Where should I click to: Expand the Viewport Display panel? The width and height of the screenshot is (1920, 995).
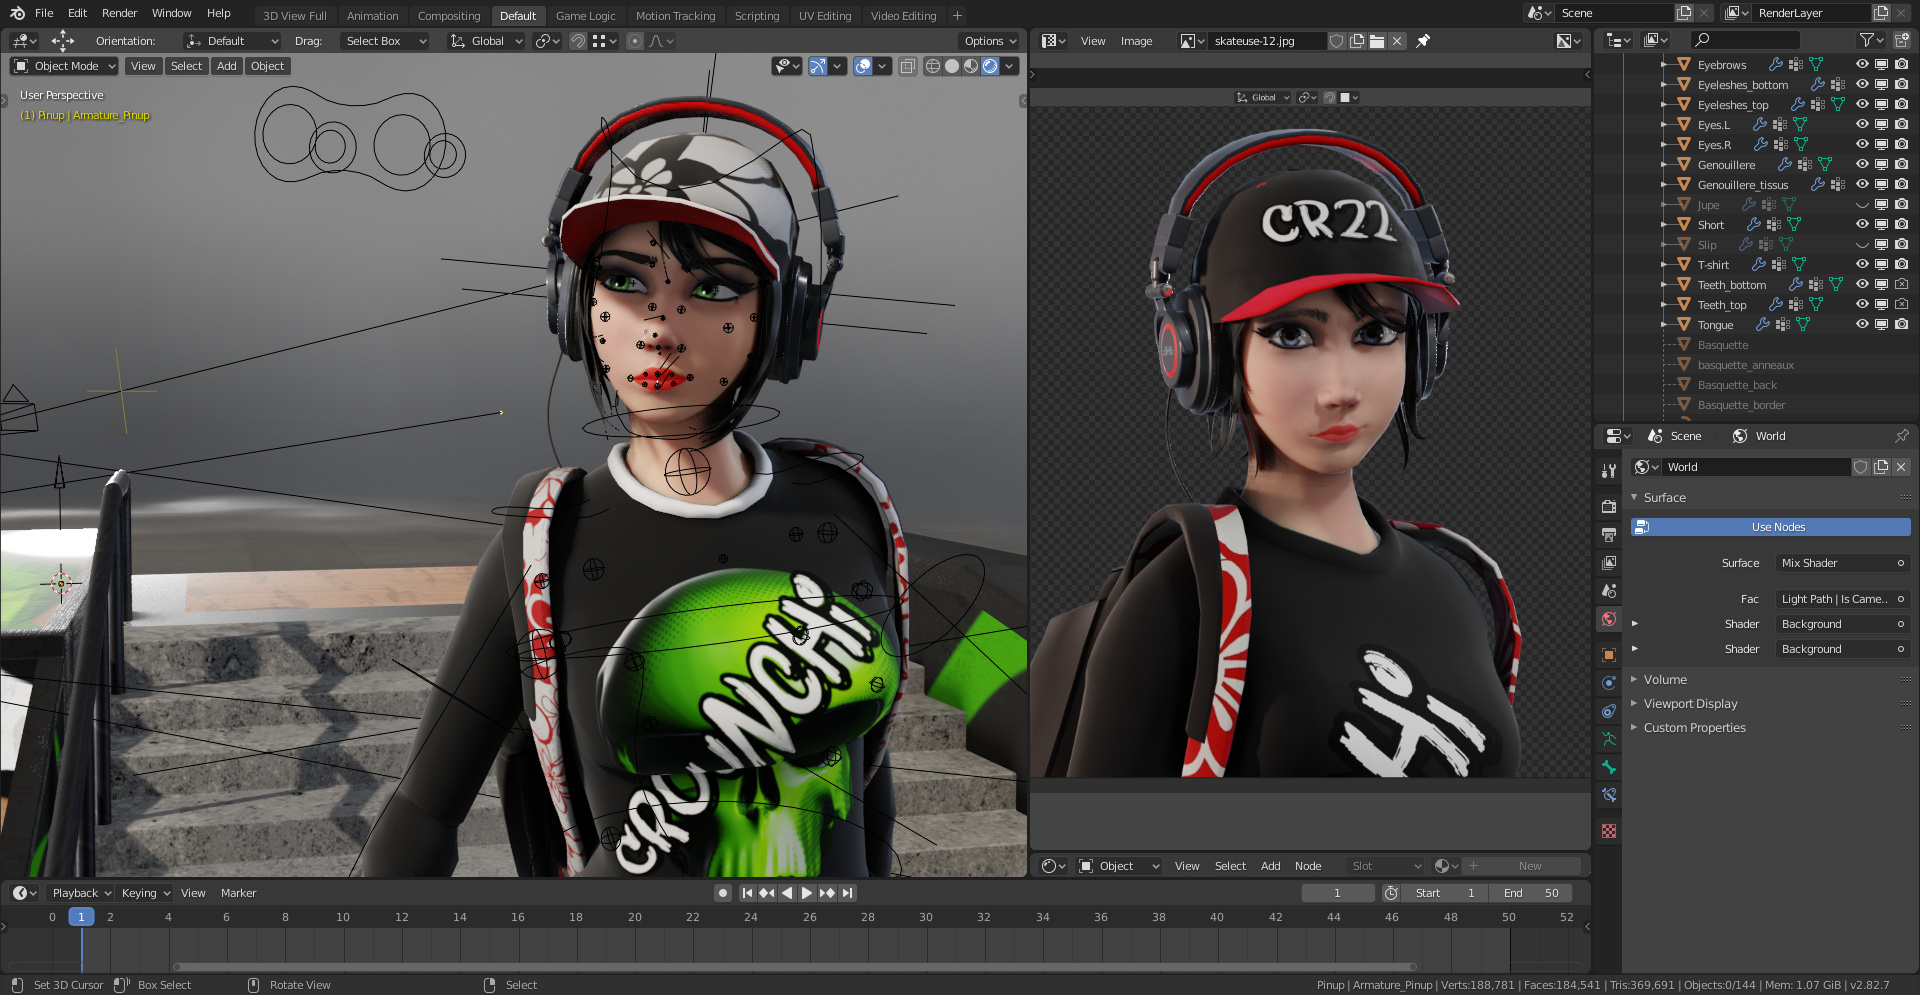point(1690,703)
